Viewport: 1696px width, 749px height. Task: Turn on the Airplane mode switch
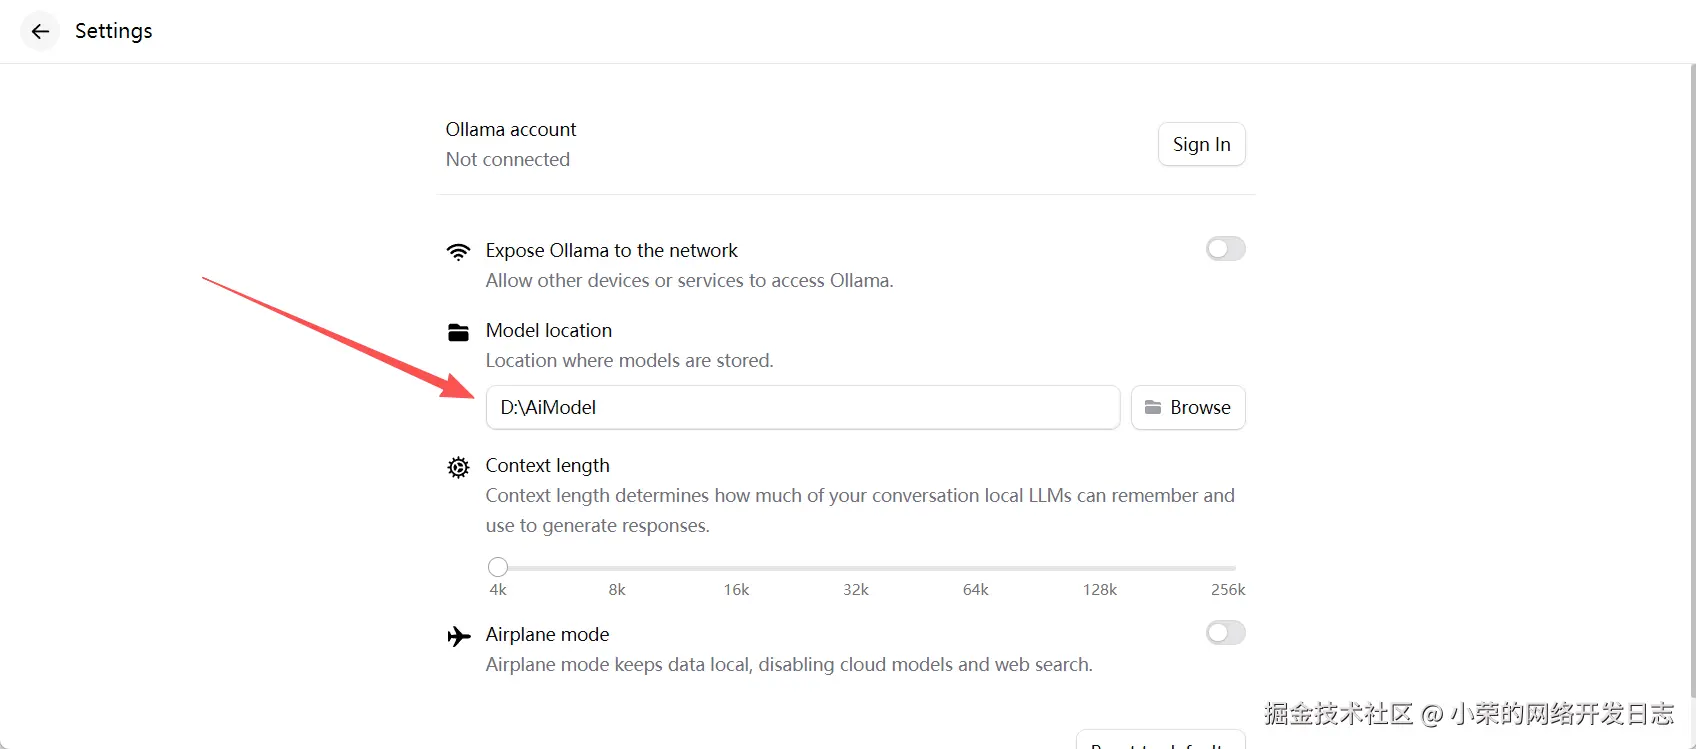pyautogui.click(x=1225, y=633)
